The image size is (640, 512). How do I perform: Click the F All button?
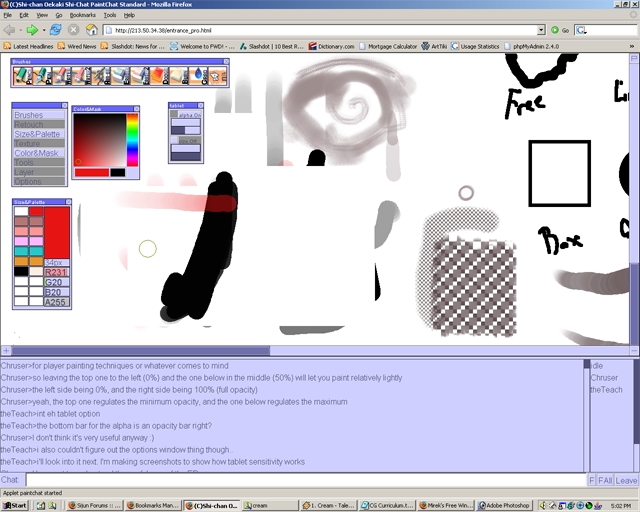point(605,481)
